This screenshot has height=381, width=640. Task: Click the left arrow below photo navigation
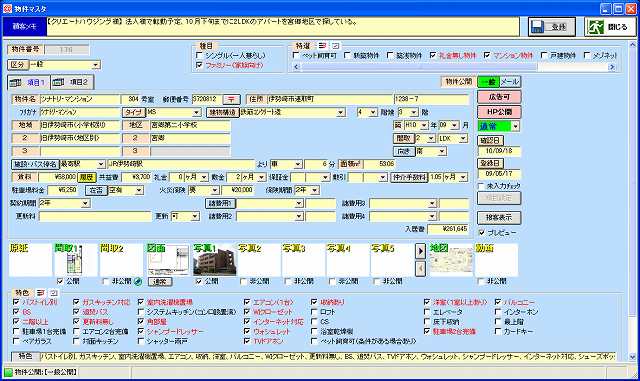coord(420,268)
